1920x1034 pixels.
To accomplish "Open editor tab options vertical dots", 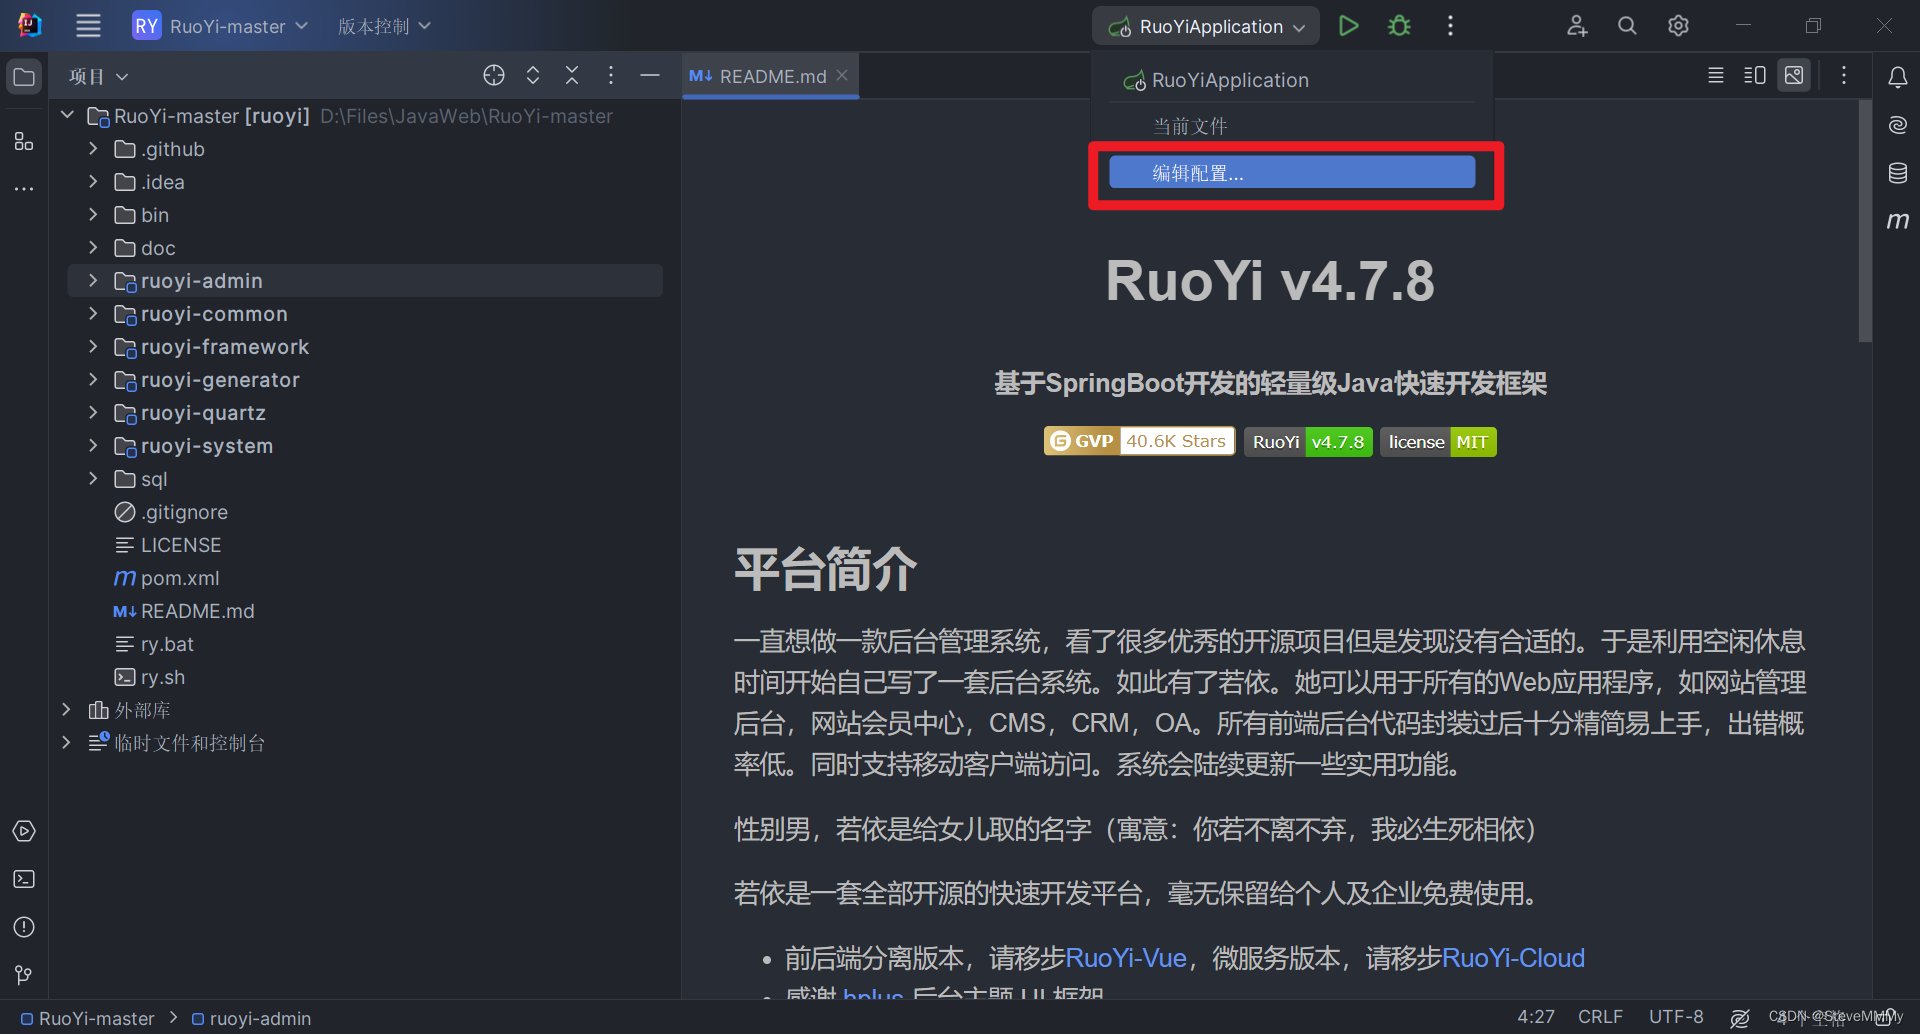I will click(x=1844, y=75).
